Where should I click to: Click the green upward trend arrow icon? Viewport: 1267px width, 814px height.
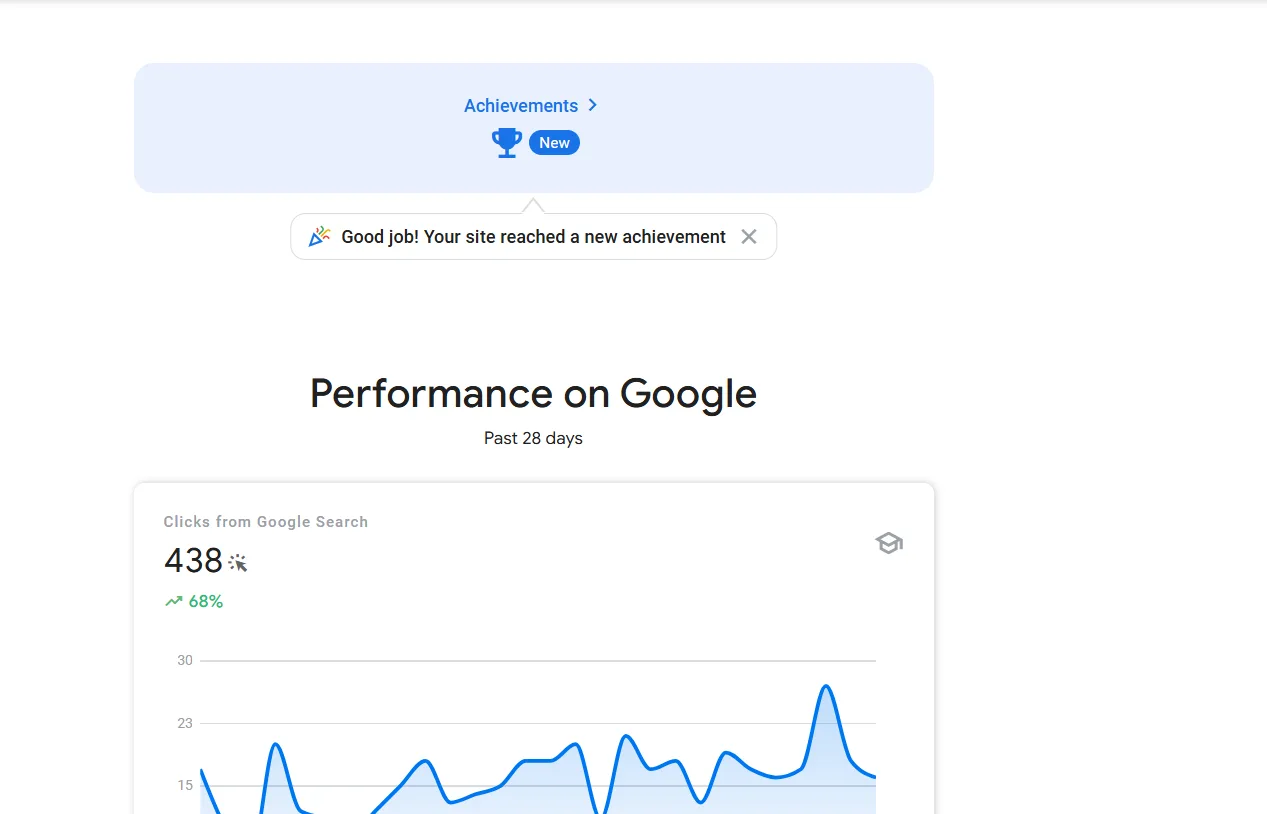172,600
